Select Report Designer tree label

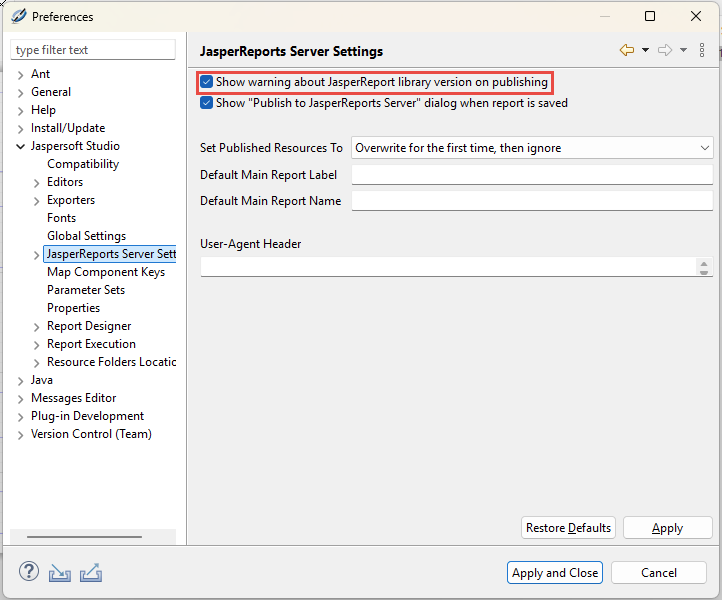(89, 326)
